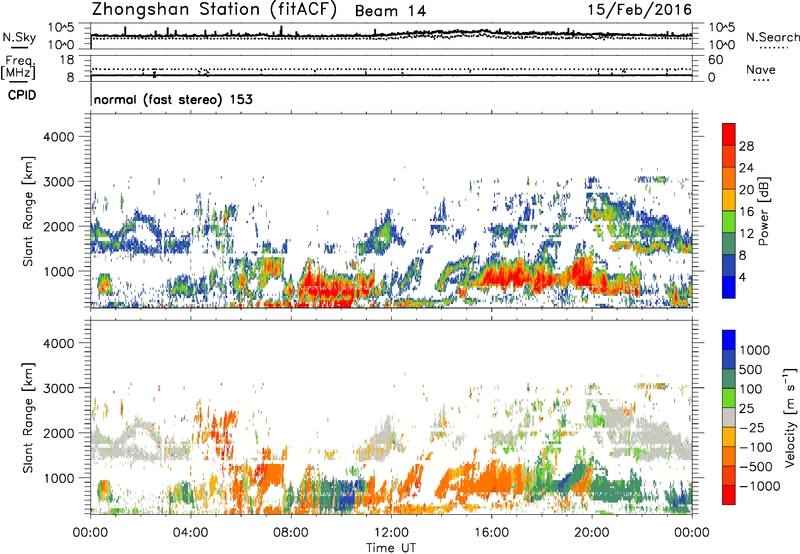Image resolution: width=800 pixels, height=554 pixels.
Task: Click the solid line sample under "N.Sky"
Action: click(x=19, y=48)
